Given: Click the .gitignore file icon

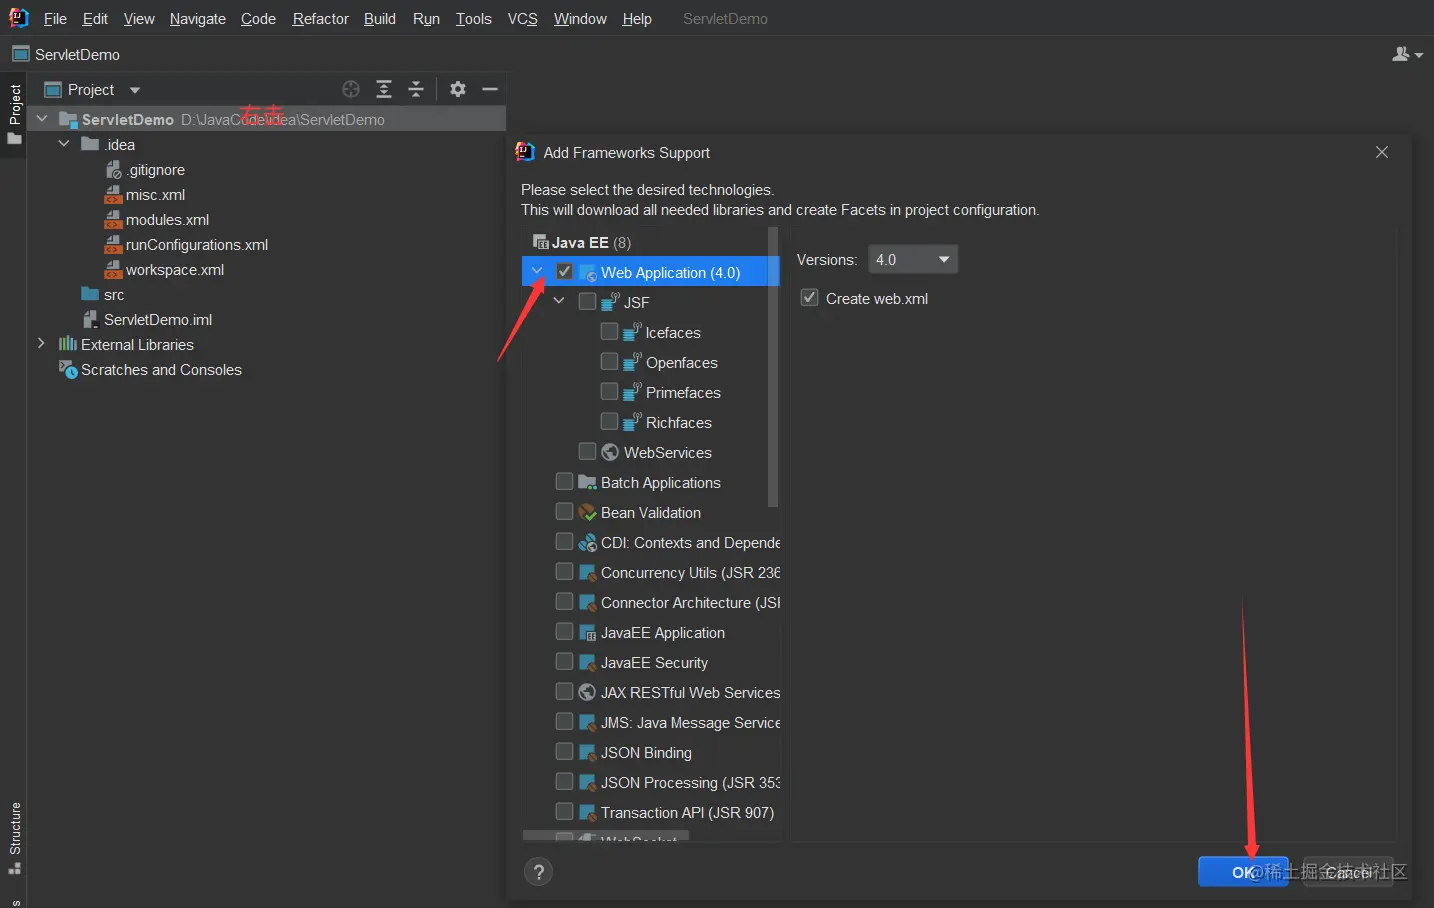Looking at the screenshot, I should pyautogui.click(x=114, y=170).
